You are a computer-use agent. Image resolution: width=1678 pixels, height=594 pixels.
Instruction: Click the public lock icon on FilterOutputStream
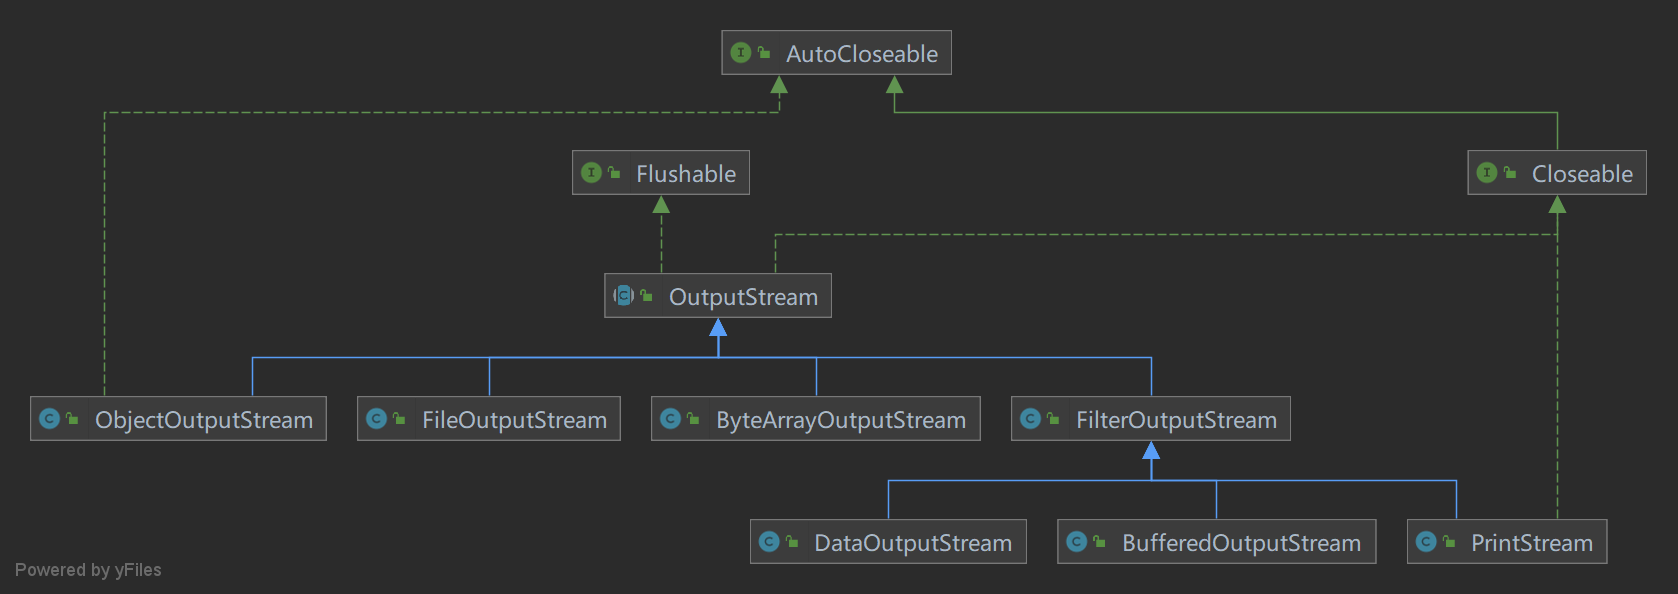pyautogui.click(x=1053, y=419)
